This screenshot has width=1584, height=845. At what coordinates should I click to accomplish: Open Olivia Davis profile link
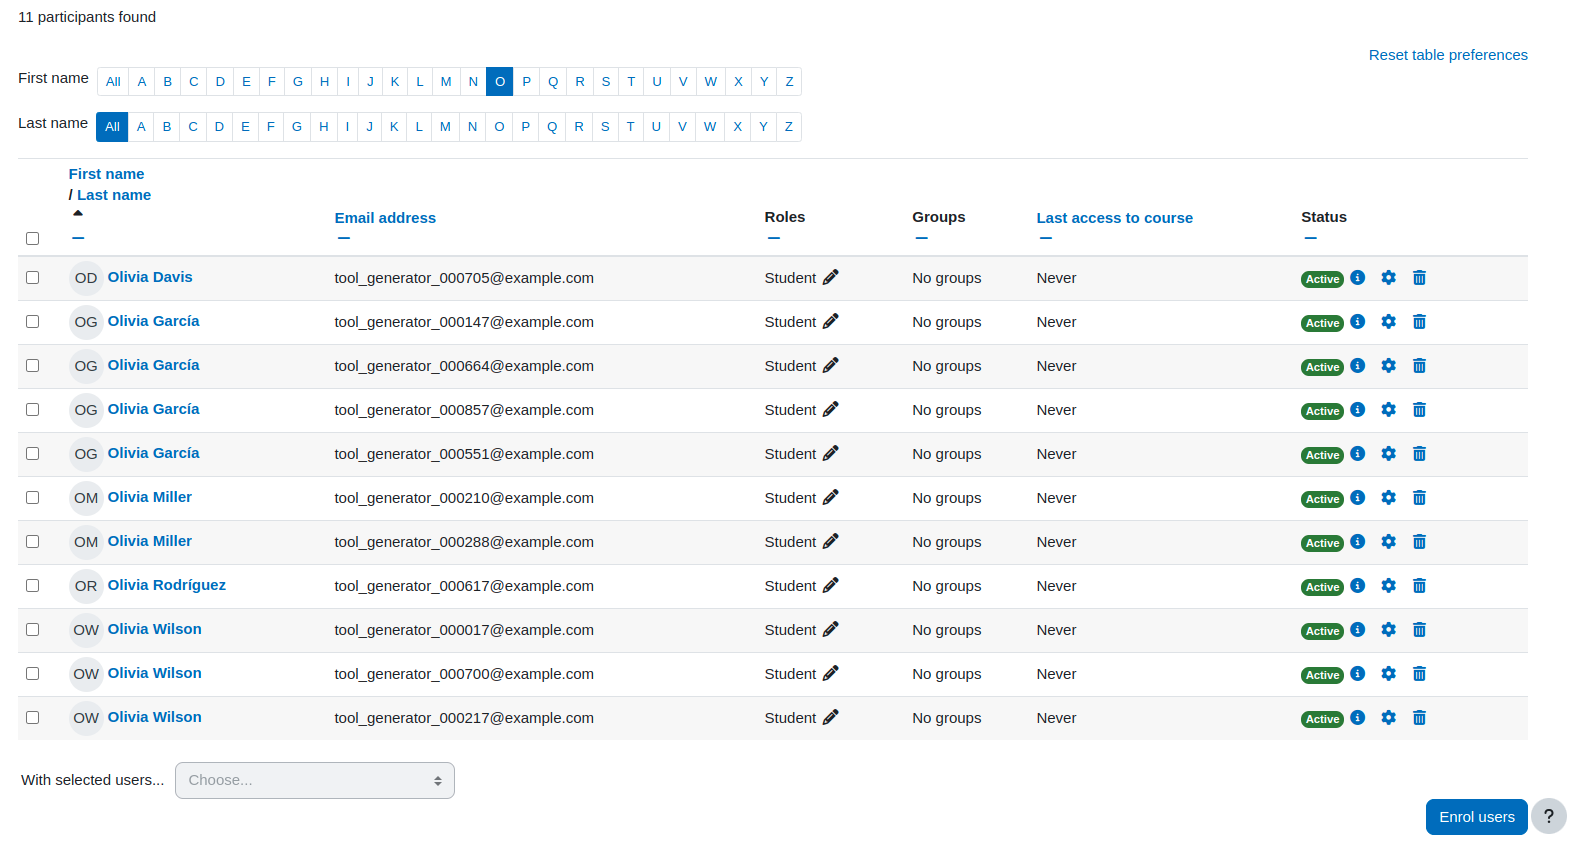click(150, 277)
